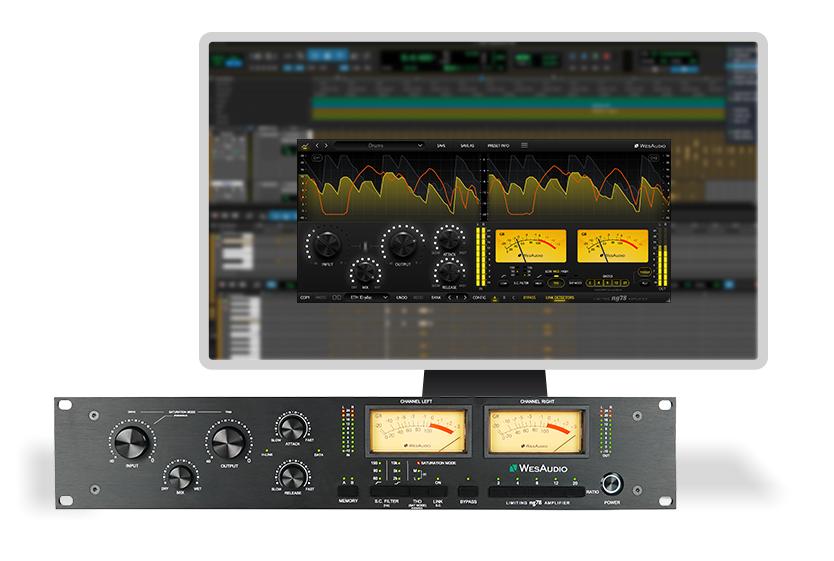Screen dimensions: 834x561
Task: Click the hardware MIX knob
Action: pyautogui.click(x=180, y=477)
